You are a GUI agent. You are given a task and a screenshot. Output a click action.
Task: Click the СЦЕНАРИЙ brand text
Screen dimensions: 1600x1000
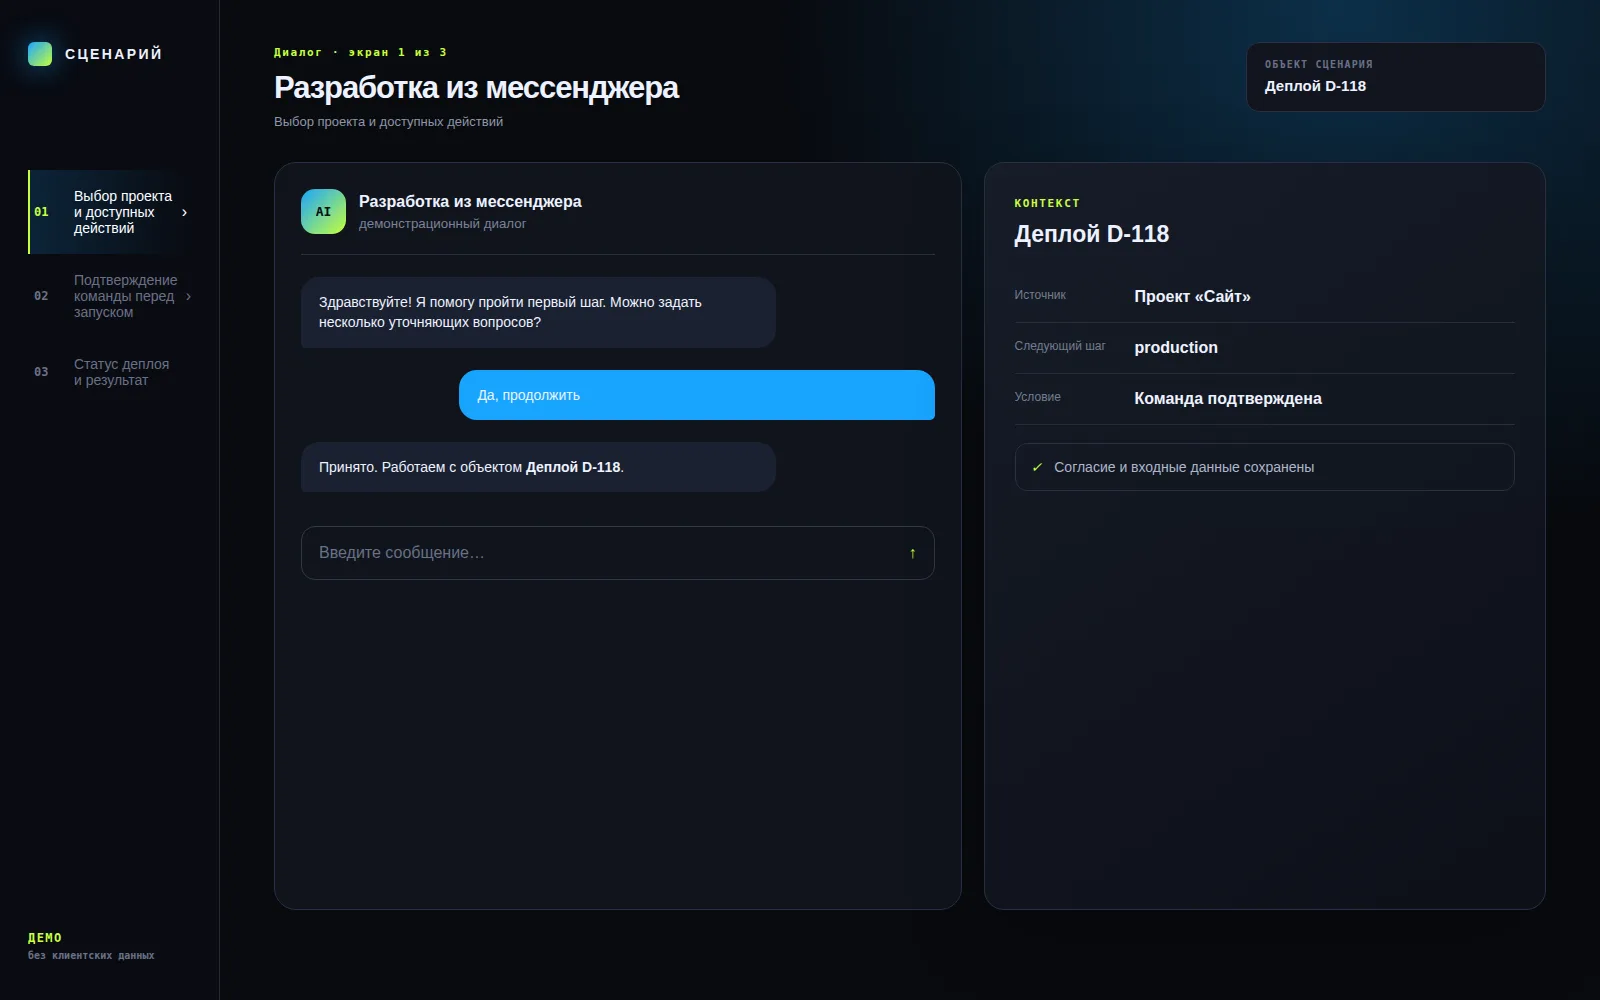pyautogui.click(x=113, y=54)
